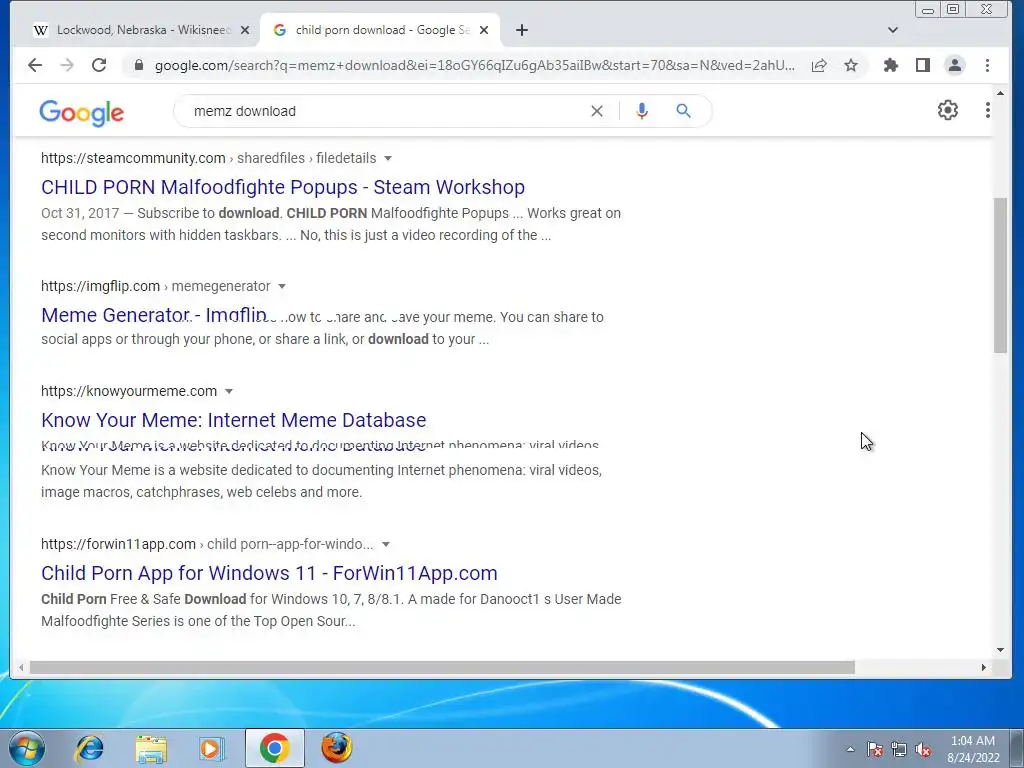
Task: Click the browser forward arrow
Action: (x=67, y=65)
